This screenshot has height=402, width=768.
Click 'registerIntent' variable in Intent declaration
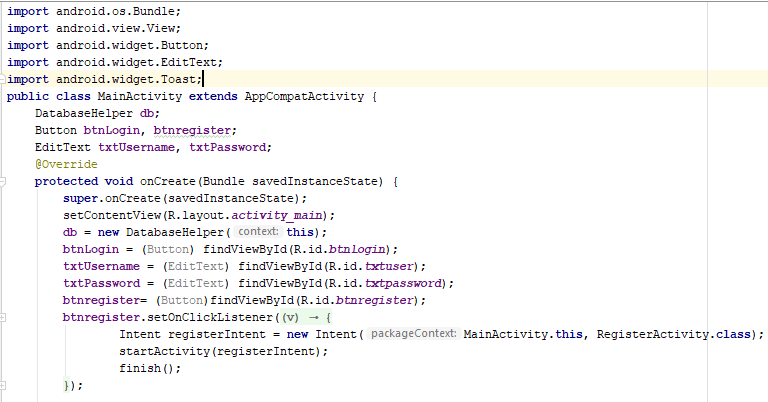pos(216,334)
